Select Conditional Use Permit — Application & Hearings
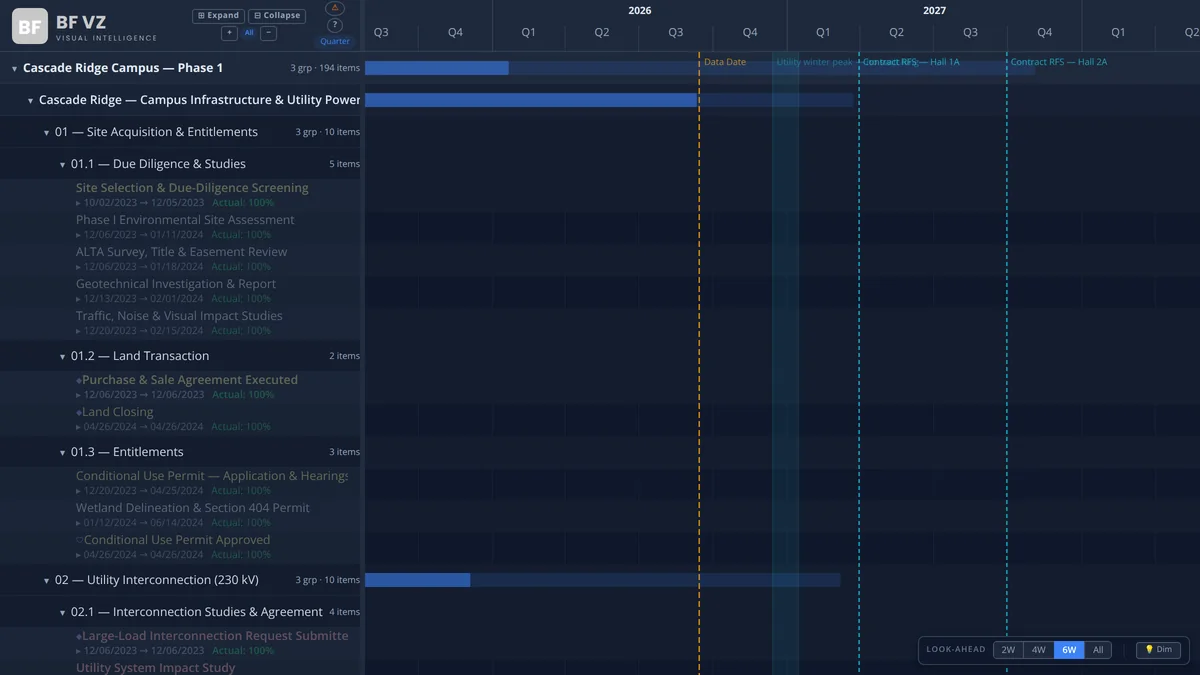 tap(182, 483)
